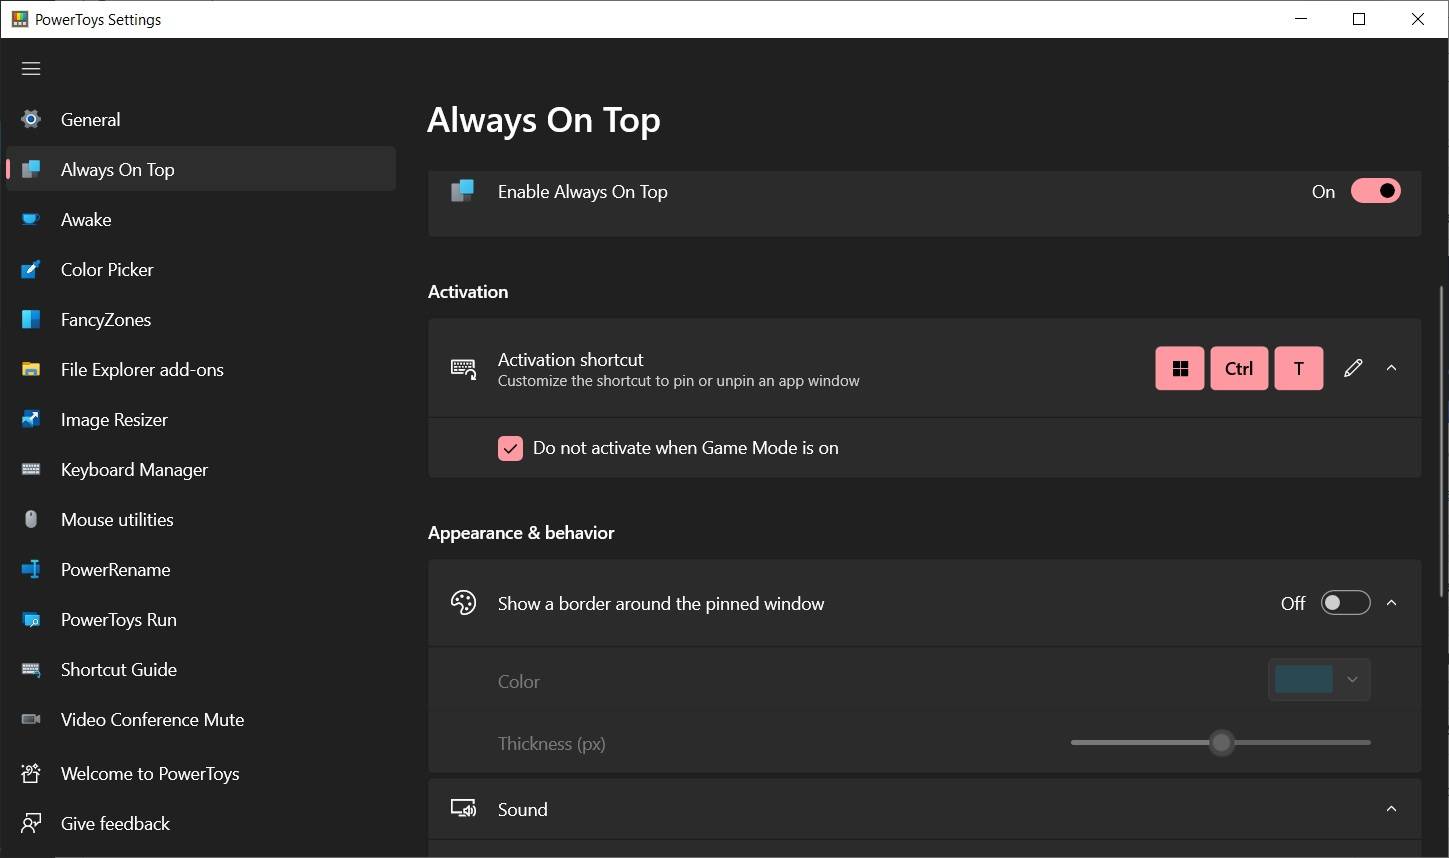
Task: Click Give feedback in the sidebar
Action: 115,823
